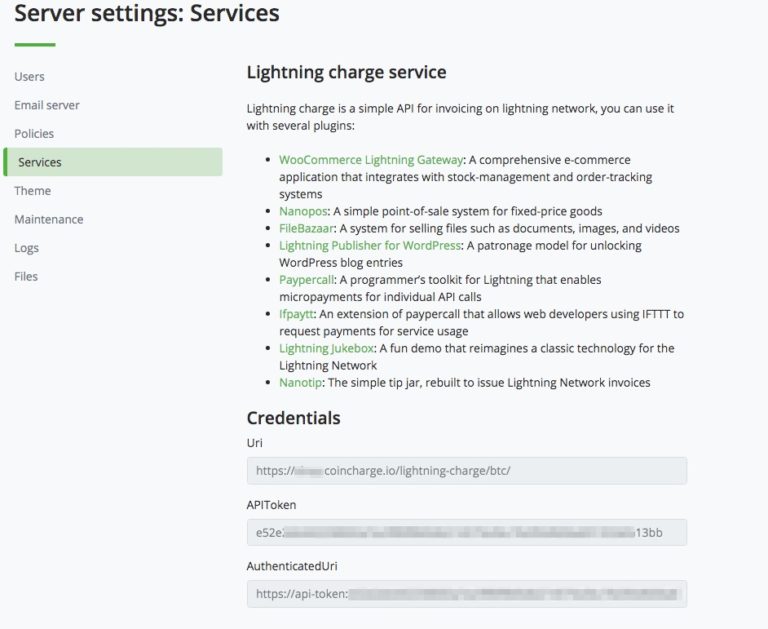Open the Users settings section

click(x=29, y=76)
